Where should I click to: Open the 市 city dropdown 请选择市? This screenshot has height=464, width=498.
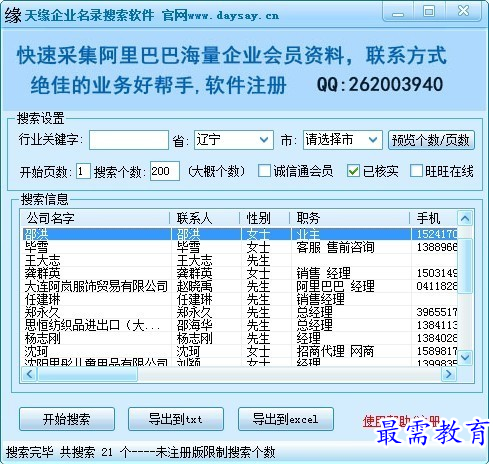click(x=343, y=140)
